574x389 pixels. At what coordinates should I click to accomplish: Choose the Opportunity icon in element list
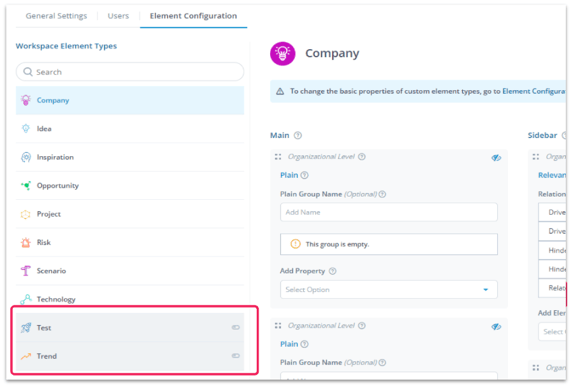point(26,186)
